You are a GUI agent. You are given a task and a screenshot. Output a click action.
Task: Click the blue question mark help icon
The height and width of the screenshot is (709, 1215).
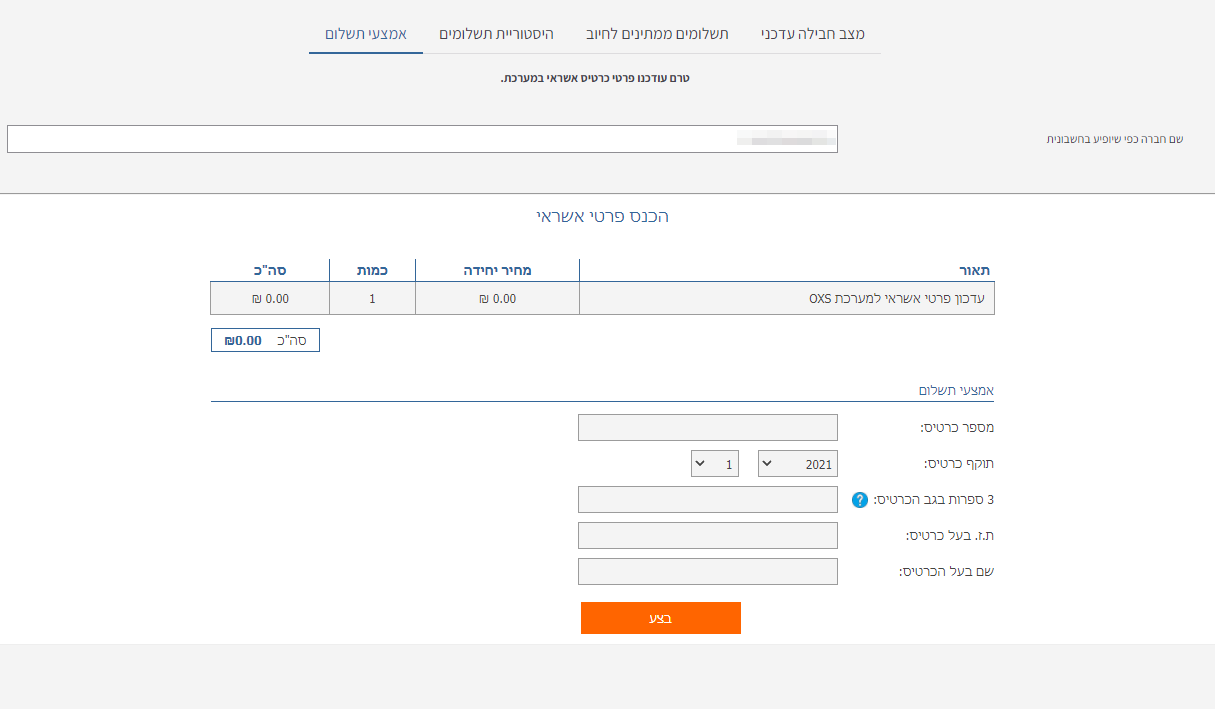(860, 500)
